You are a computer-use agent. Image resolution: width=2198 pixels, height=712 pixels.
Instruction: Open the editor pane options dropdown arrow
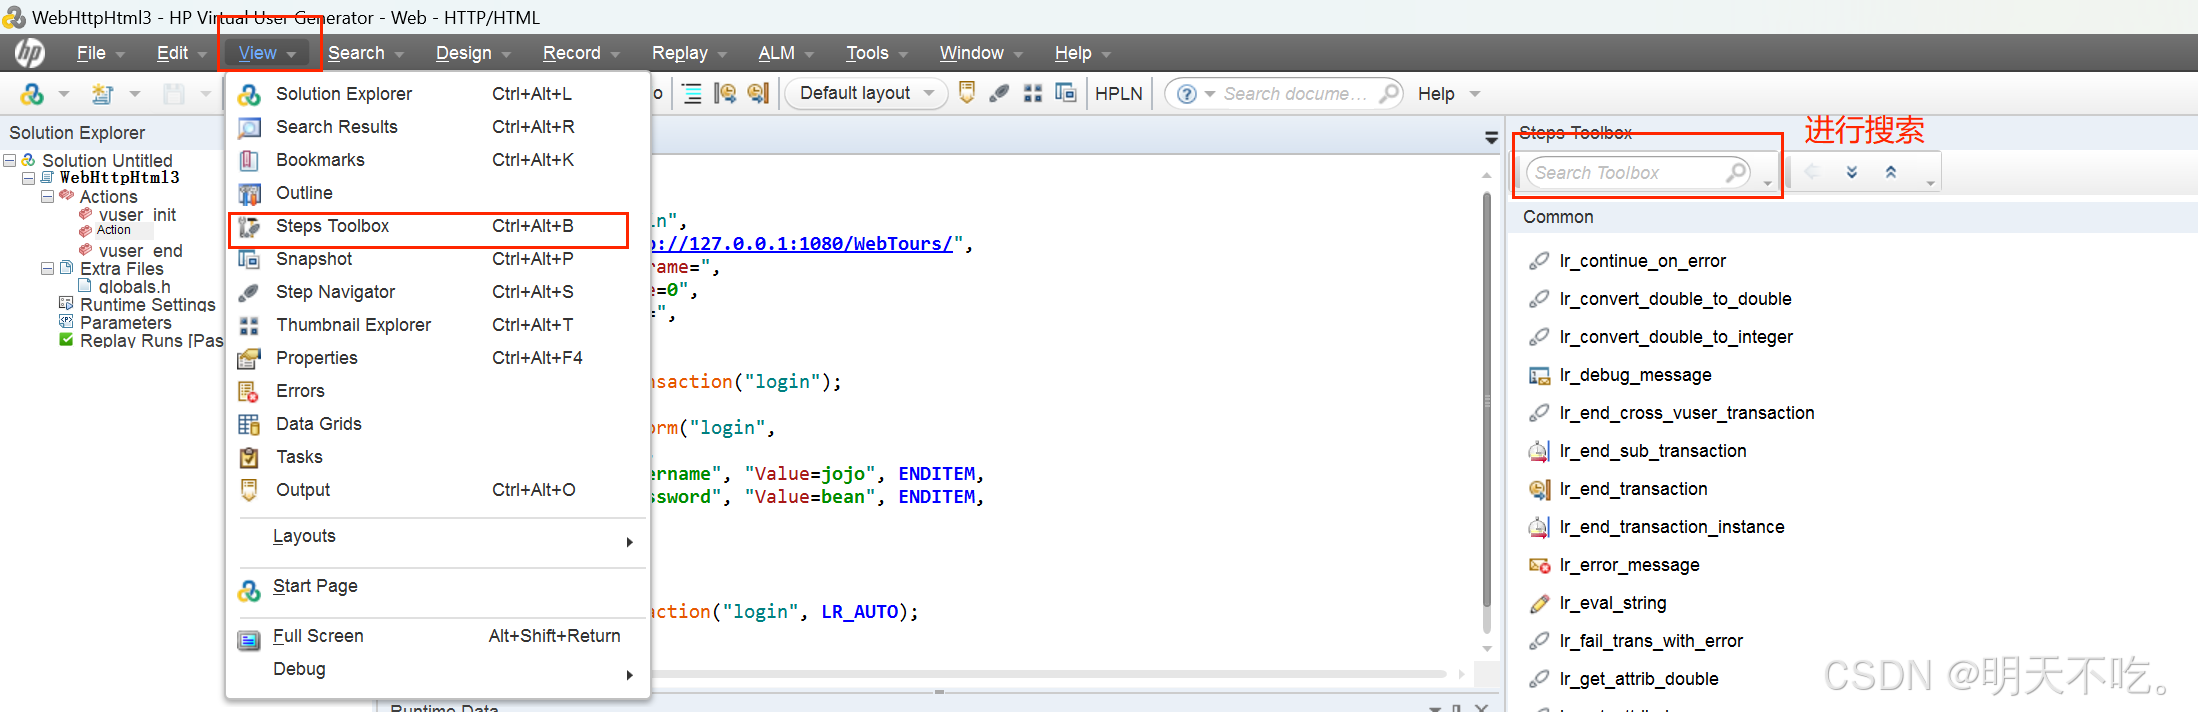[1492, 138]
